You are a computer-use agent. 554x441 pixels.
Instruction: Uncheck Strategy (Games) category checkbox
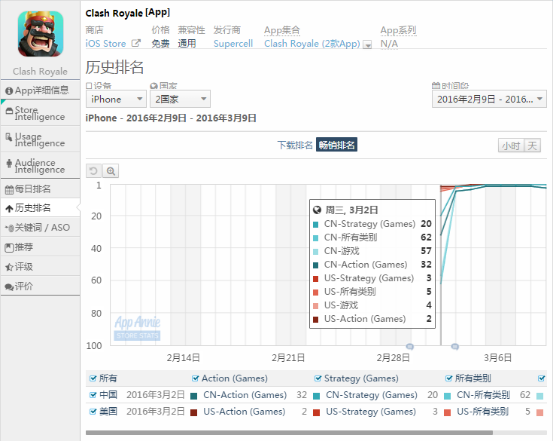pos(318,378)
